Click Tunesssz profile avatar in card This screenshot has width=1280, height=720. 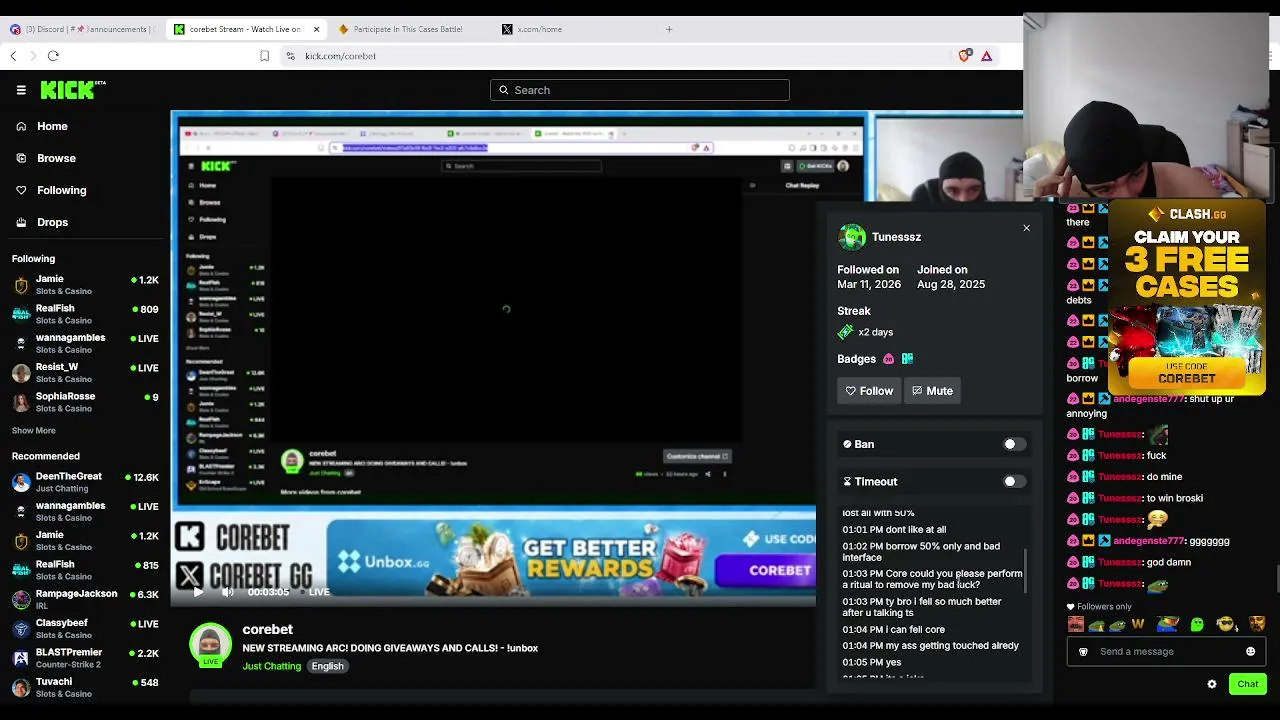pyautogui.click(x=852, y=237)
